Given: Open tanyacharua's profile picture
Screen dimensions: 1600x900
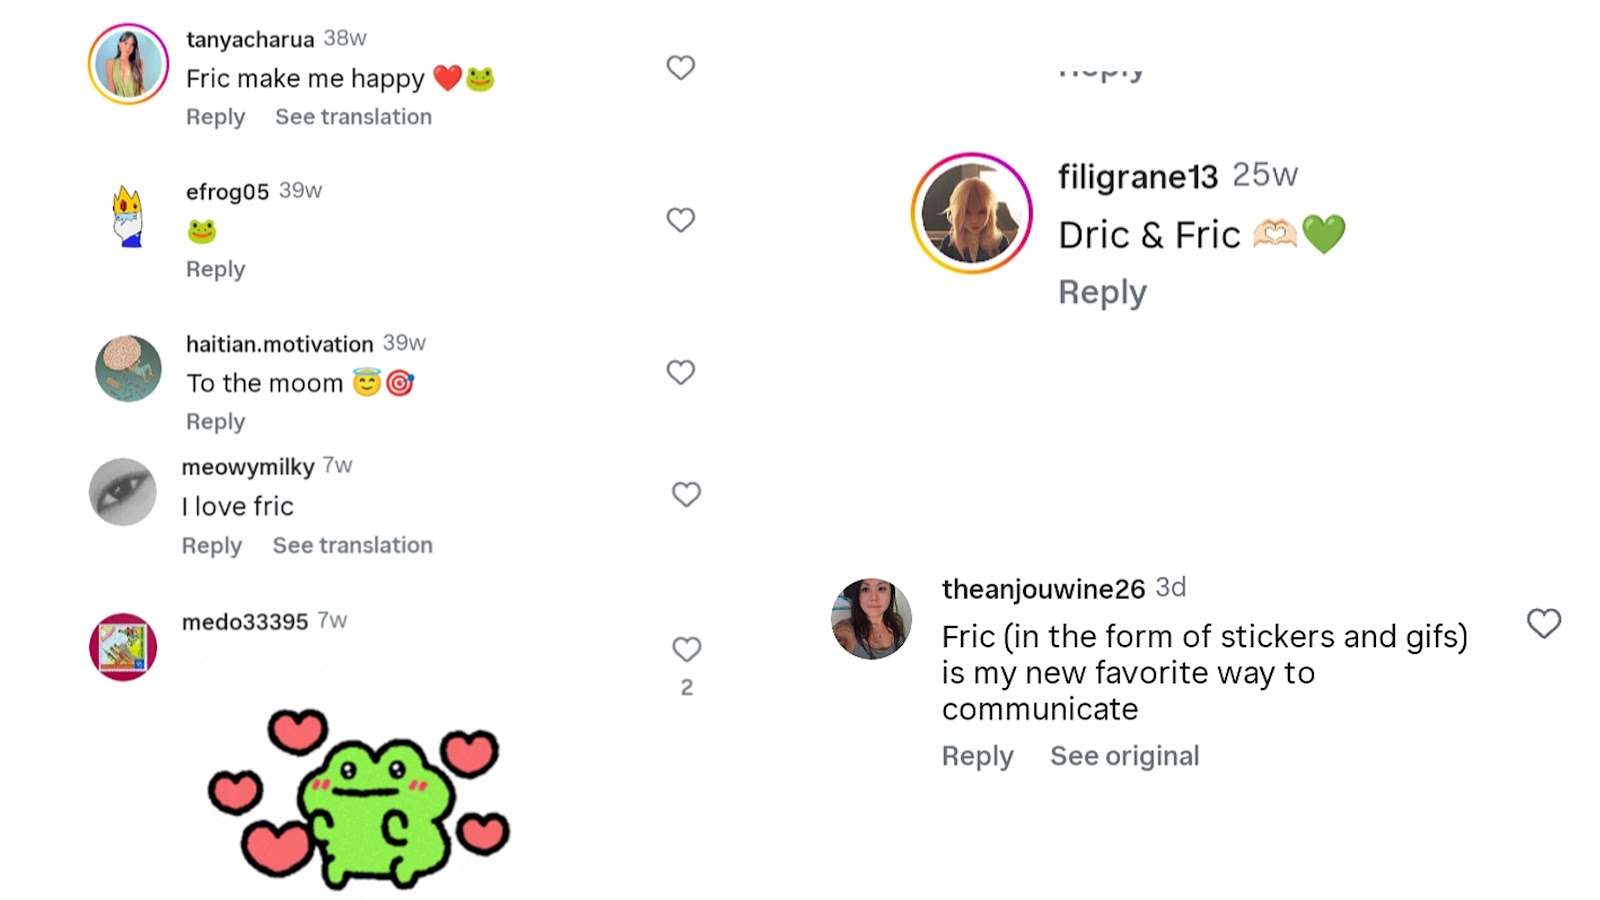Looking at the screenshot, I should (x=128, y=64).
